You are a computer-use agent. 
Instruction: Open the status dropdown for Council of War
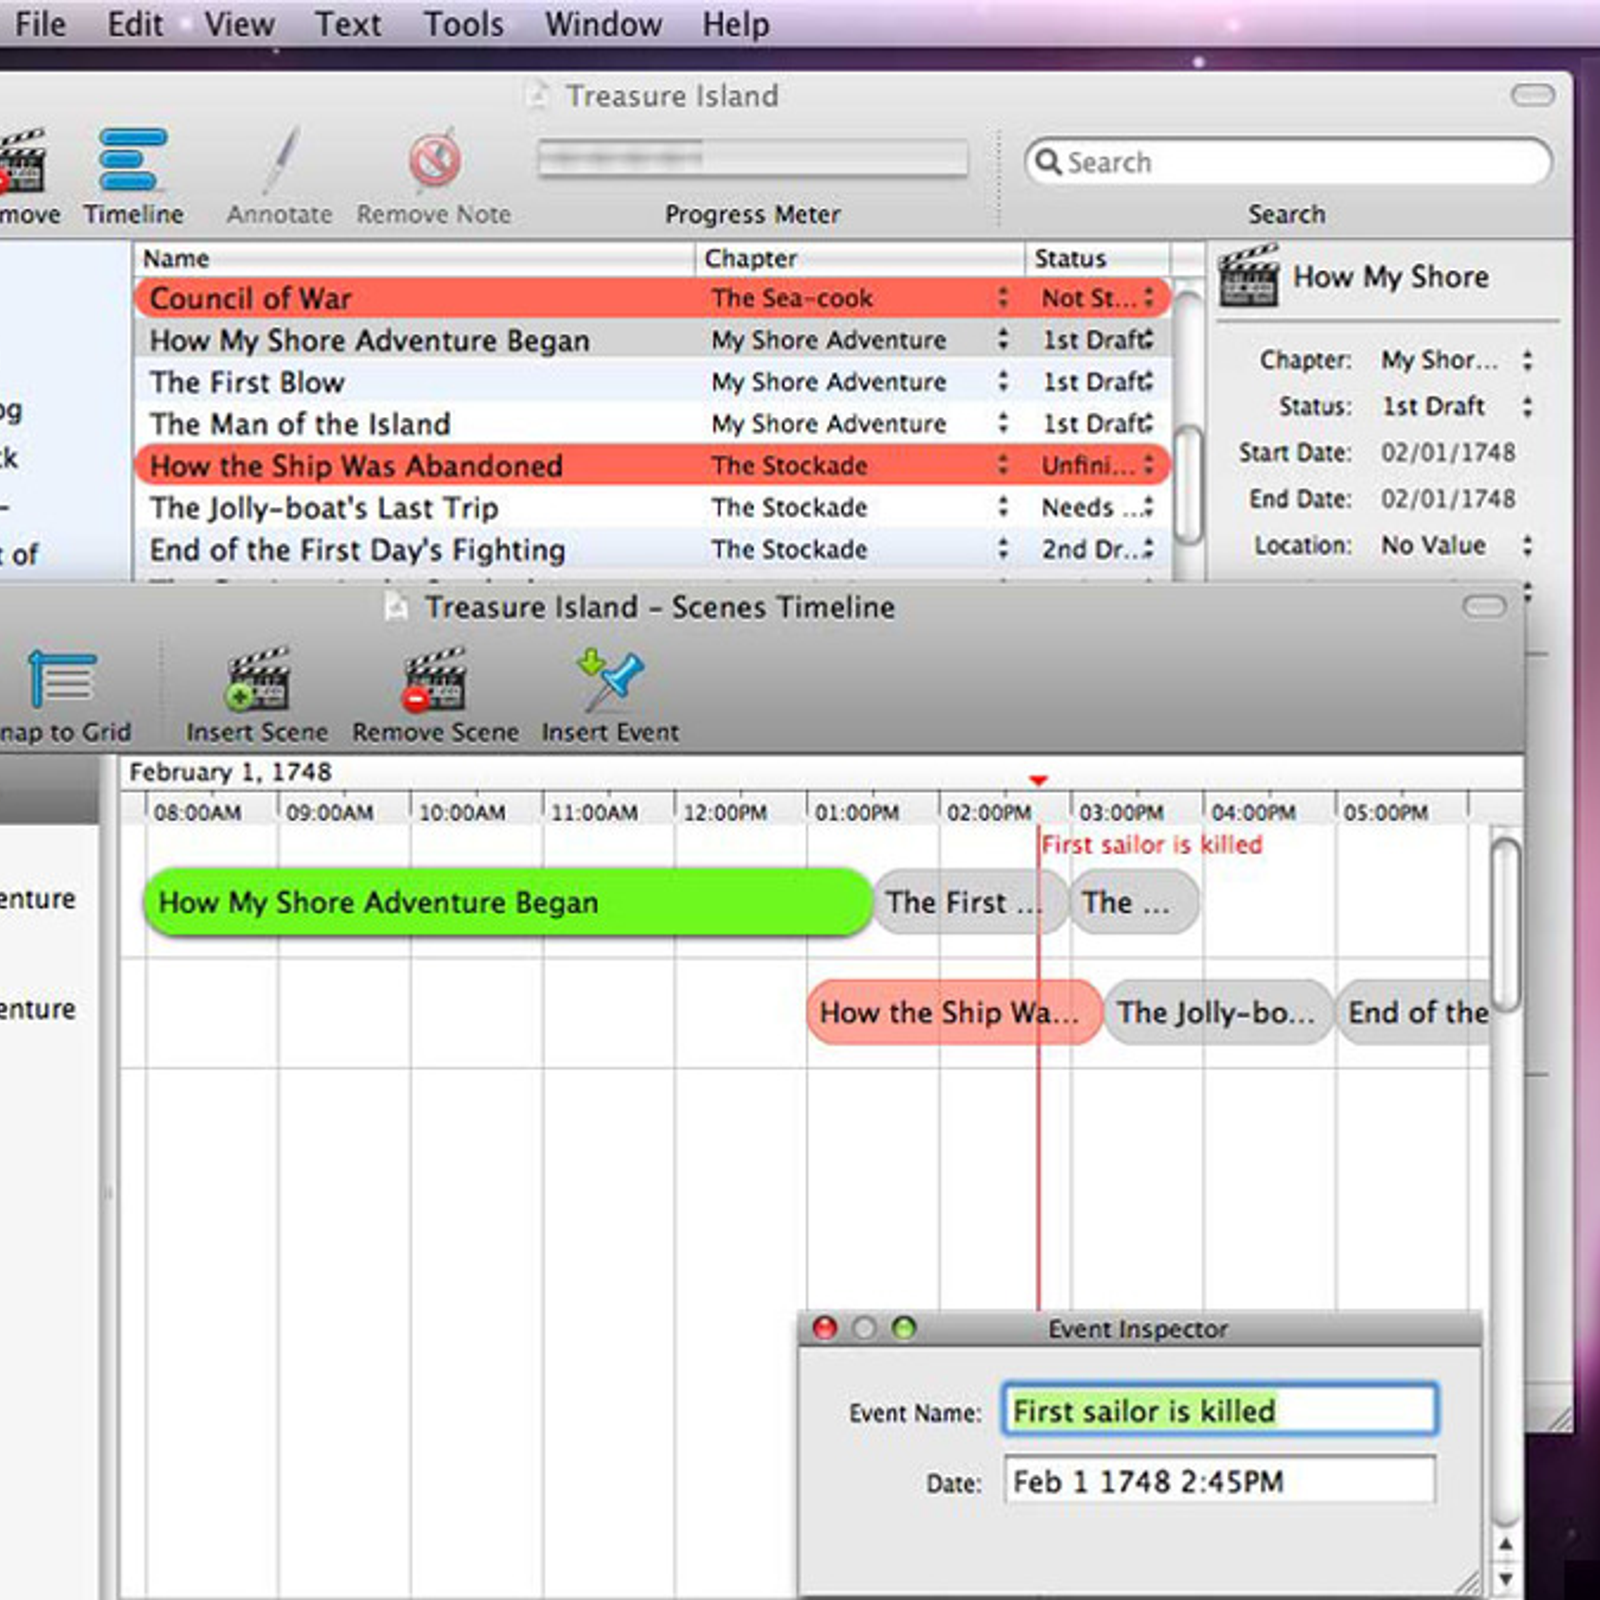(x=1148, y=298)
